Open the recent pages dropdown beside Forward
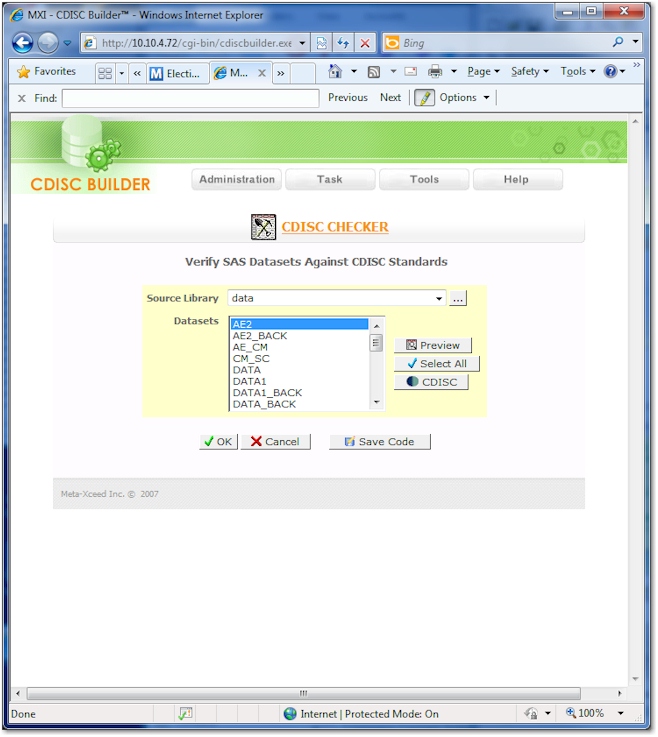The width and height of the screenshot is (658, 737). [67, 43]
